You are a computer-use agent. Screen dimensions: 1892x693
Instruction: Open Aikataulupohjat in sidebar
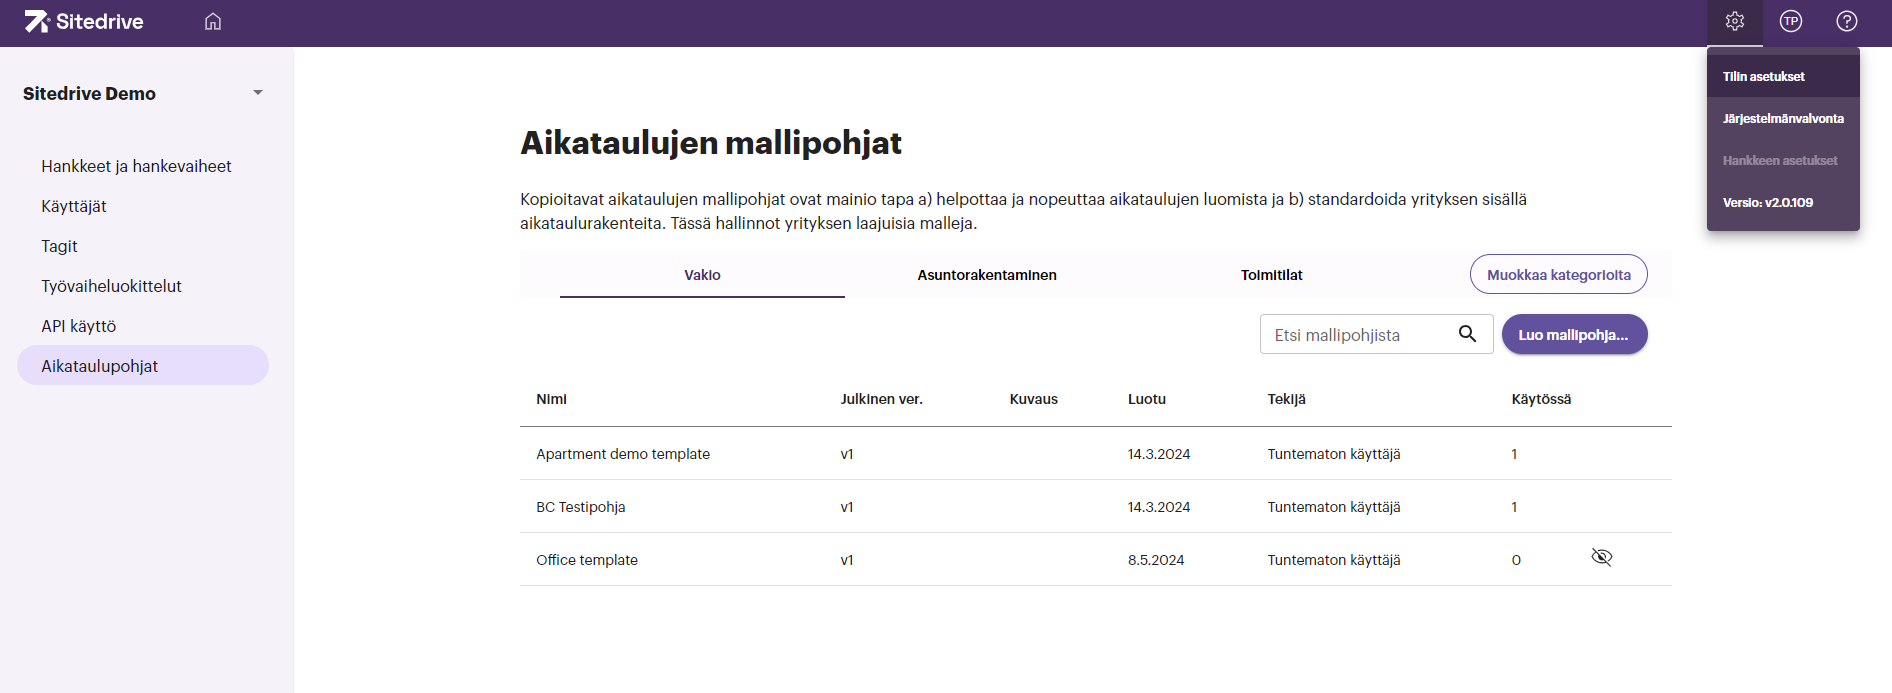coord(143,366)
